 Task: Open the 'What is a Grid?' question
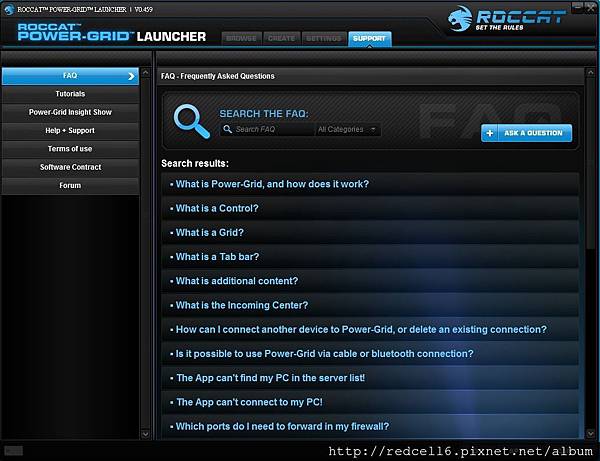point(370,233)
